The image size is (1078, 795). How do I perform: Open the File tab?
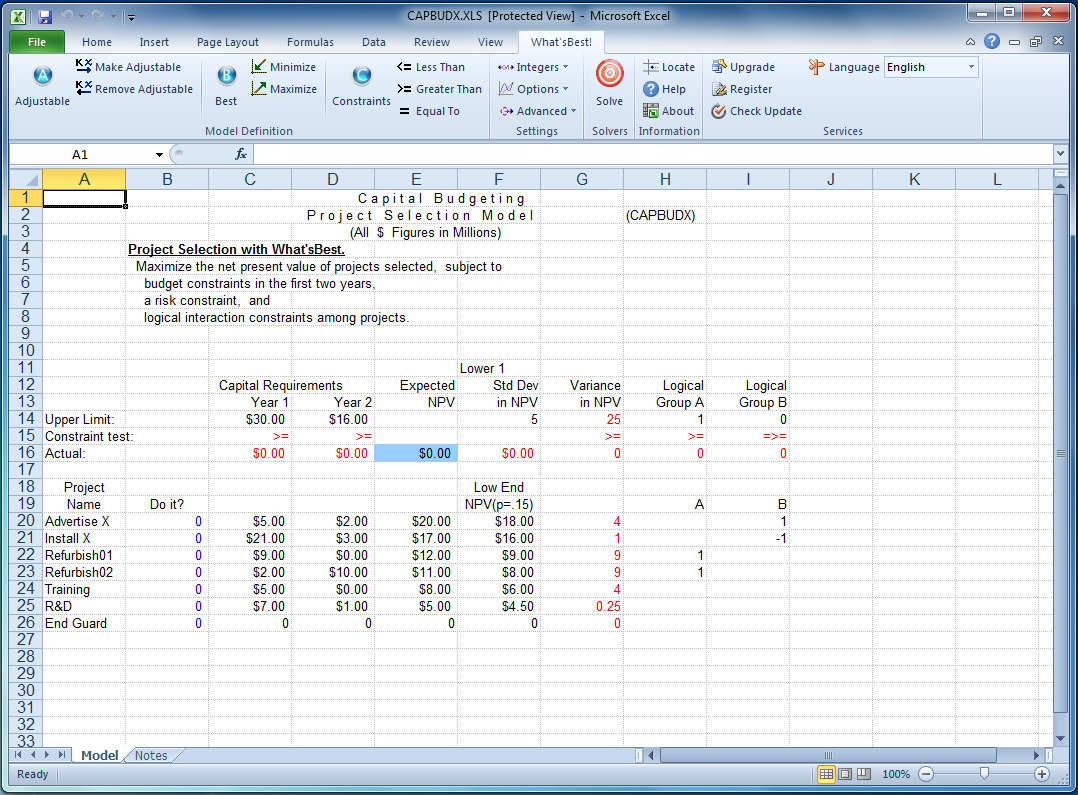[37, 42]
